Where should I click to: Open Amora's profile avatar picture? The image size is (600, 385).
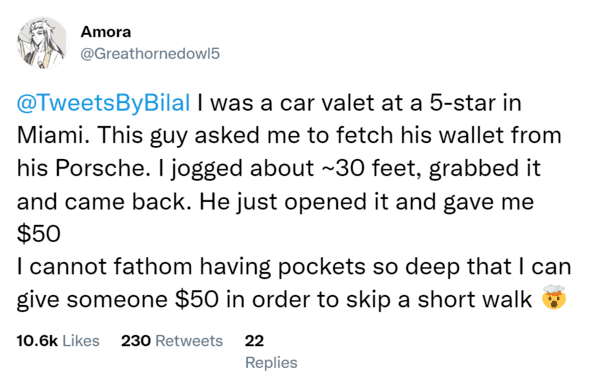click(x=42, y=43)
